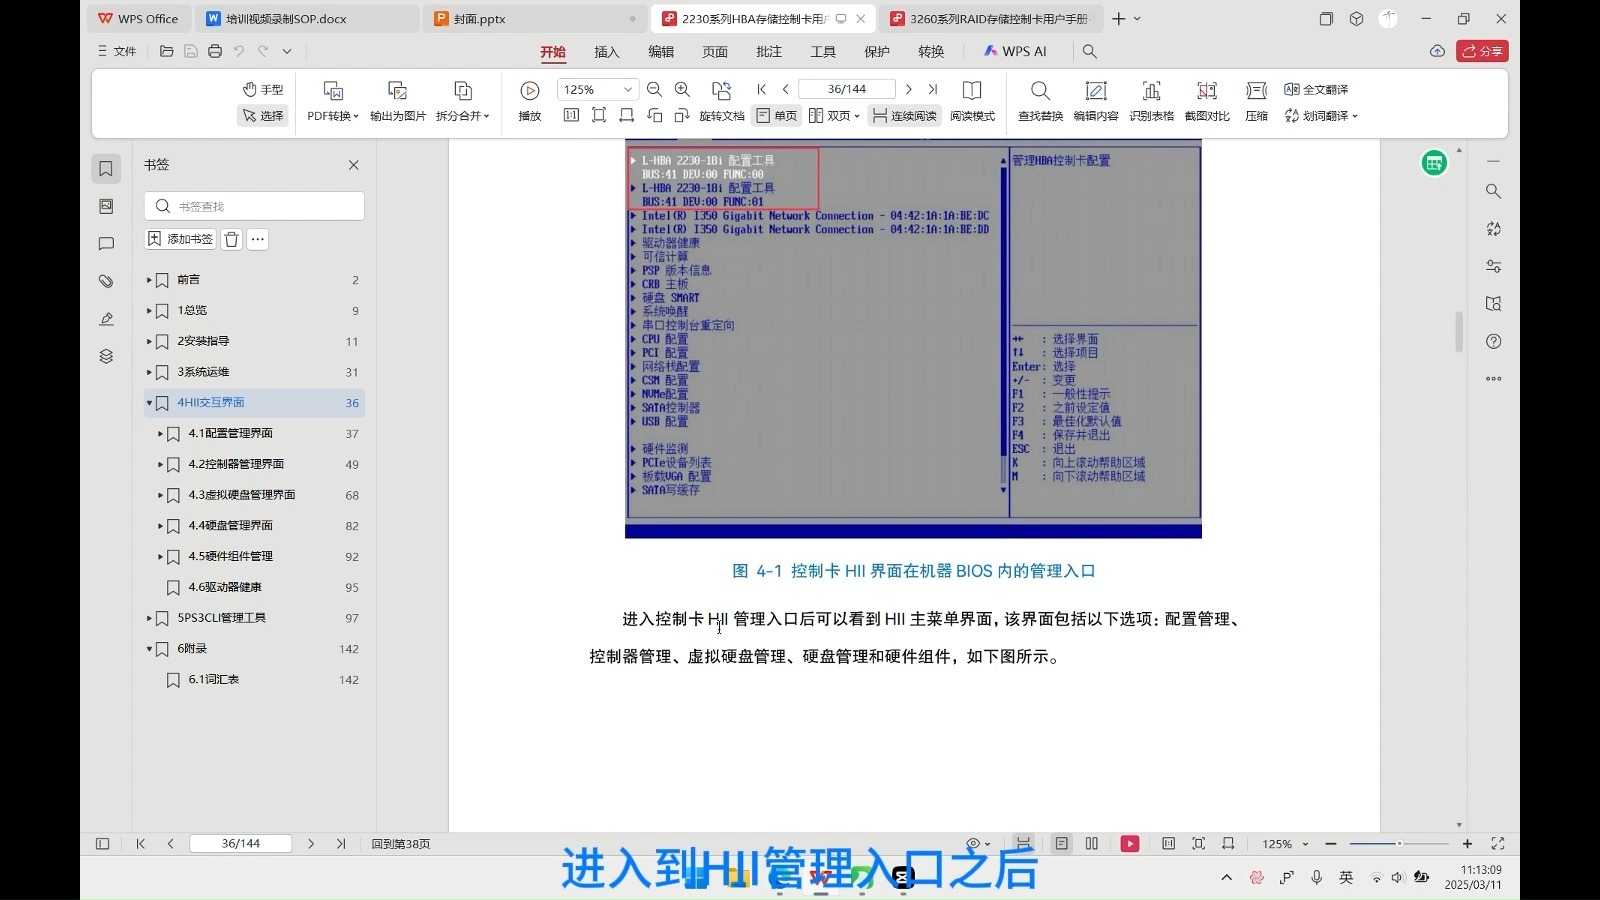Open the layers panel icon
This screenshot has height=900, width=1600.
(106, 356)
